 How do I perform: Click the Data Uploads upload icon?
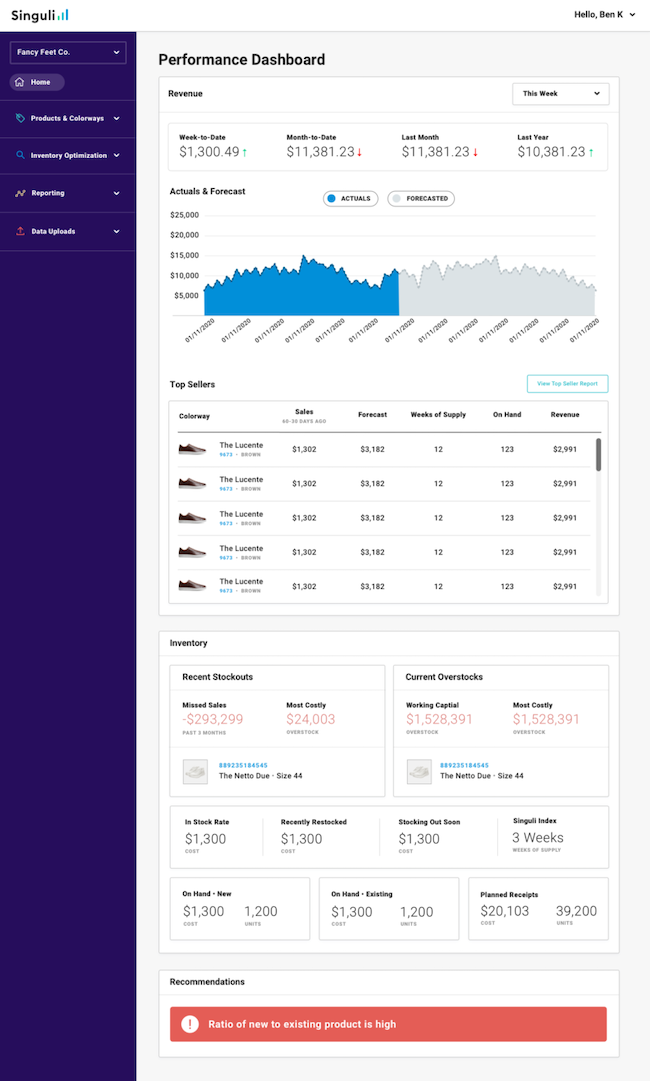[x=20, y=231]
